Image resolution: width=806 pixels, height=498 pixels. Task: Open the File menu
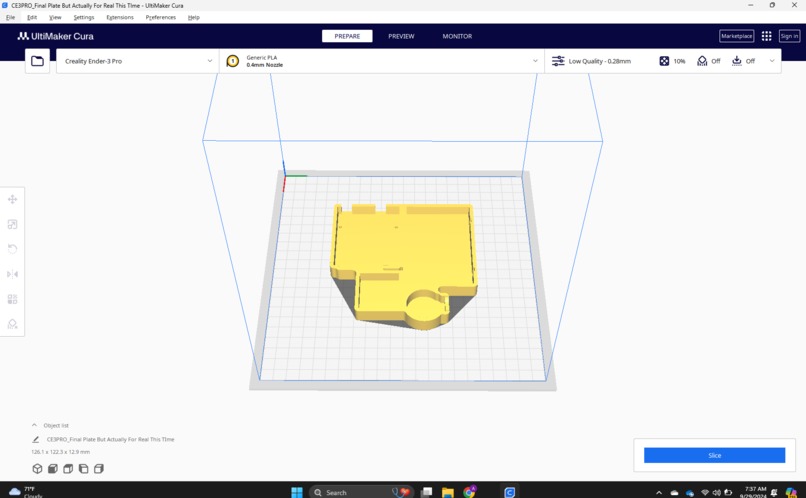coord(10,17)
